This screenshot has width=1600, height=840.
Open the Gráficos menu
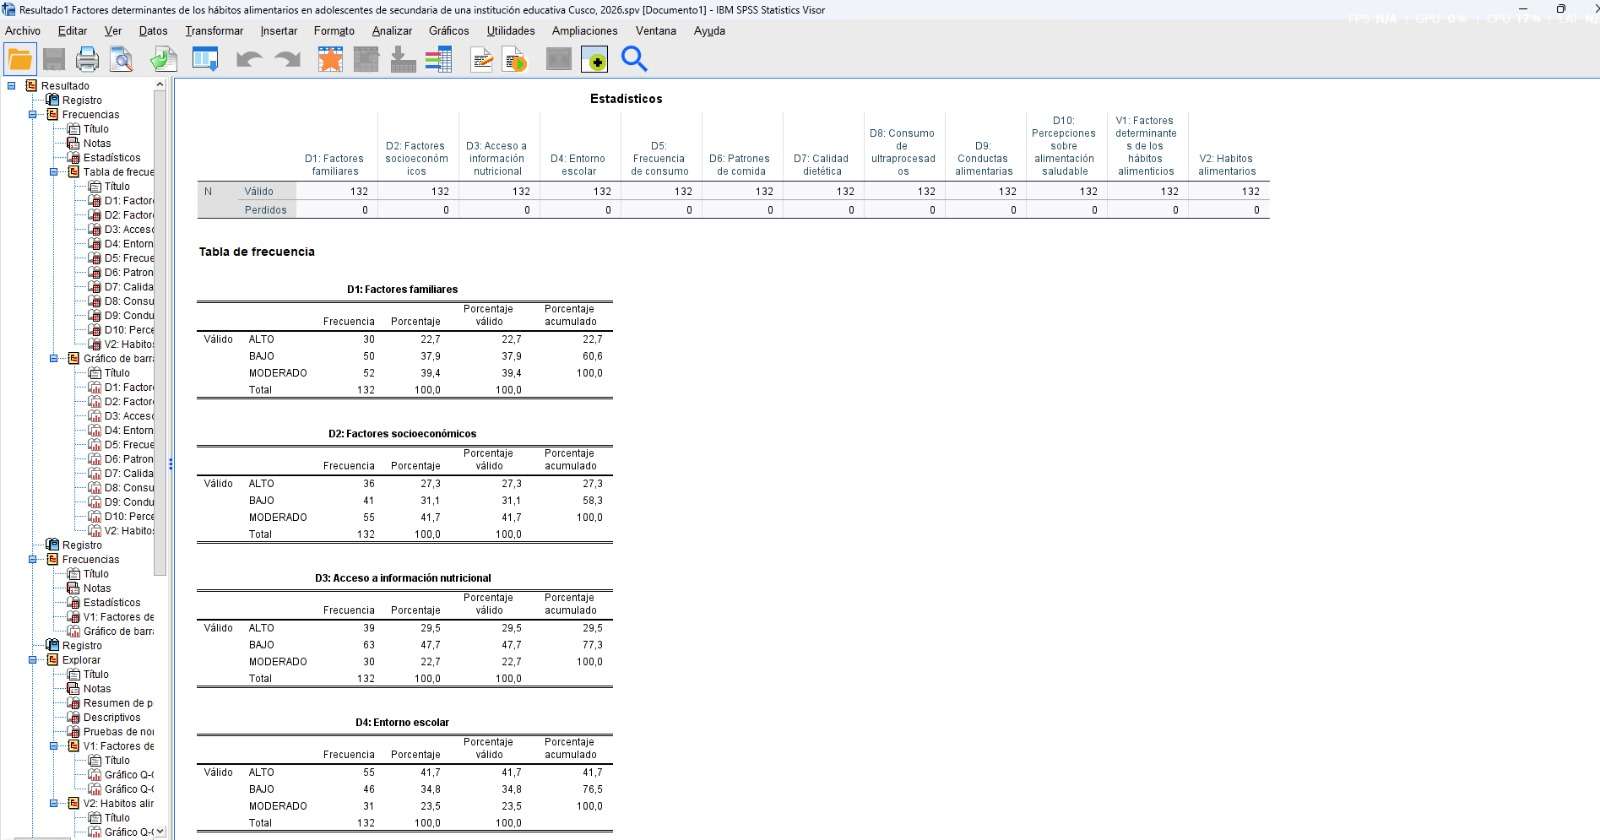tap(449, 31)
